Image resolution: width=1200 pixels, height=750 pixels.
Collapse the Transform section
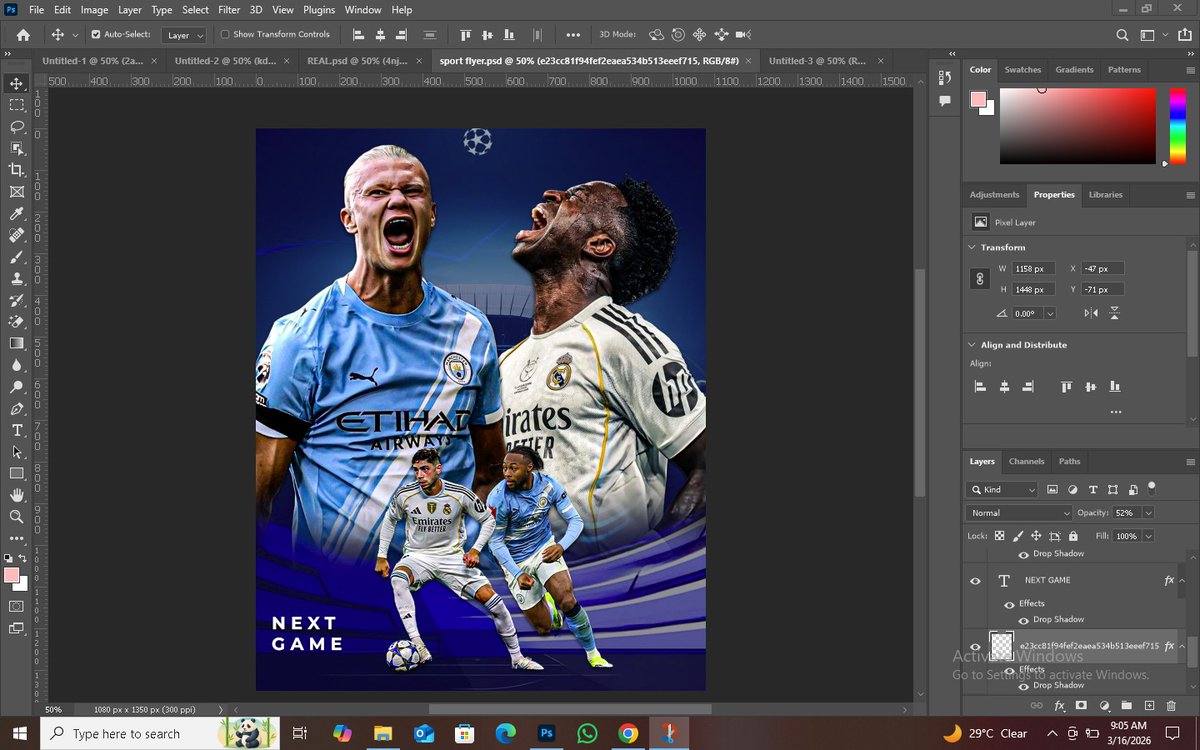tap(972, 247)
